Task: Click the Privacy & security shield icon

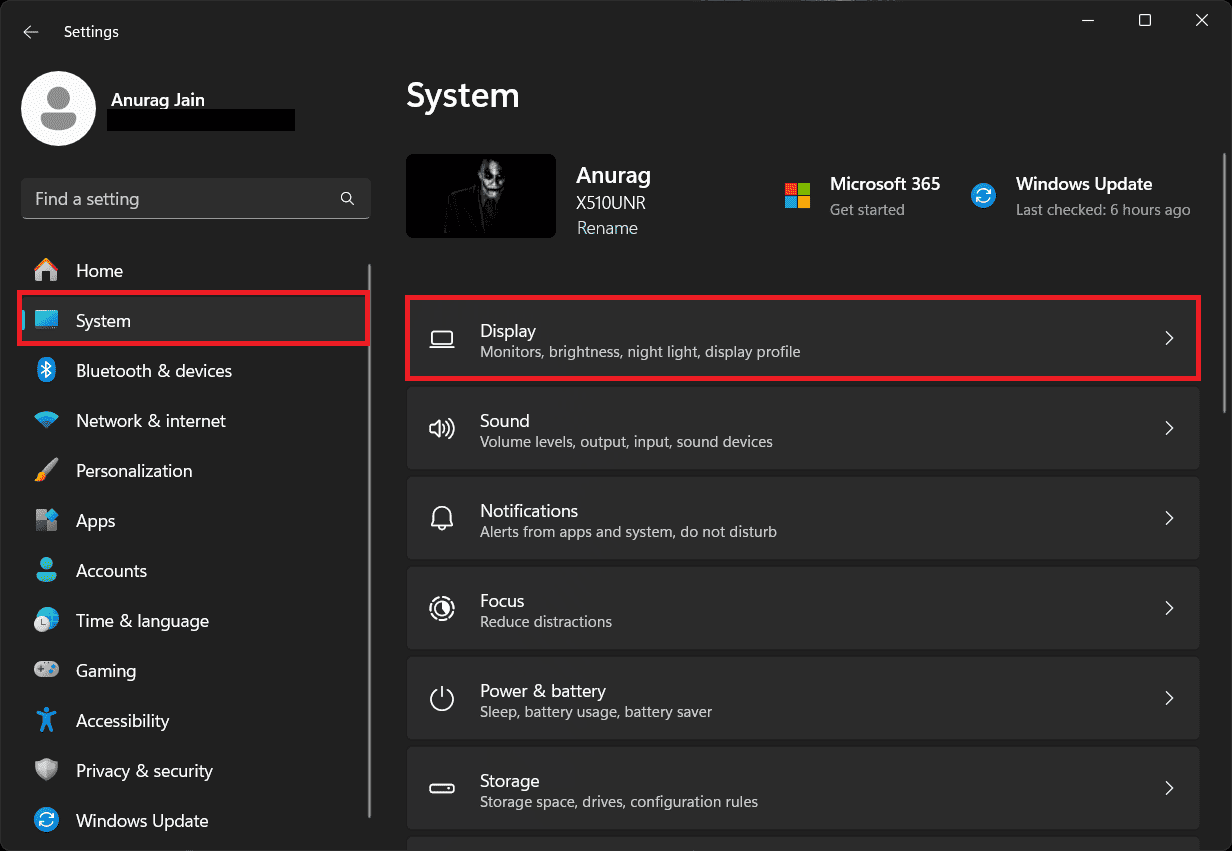Action: 46,770
